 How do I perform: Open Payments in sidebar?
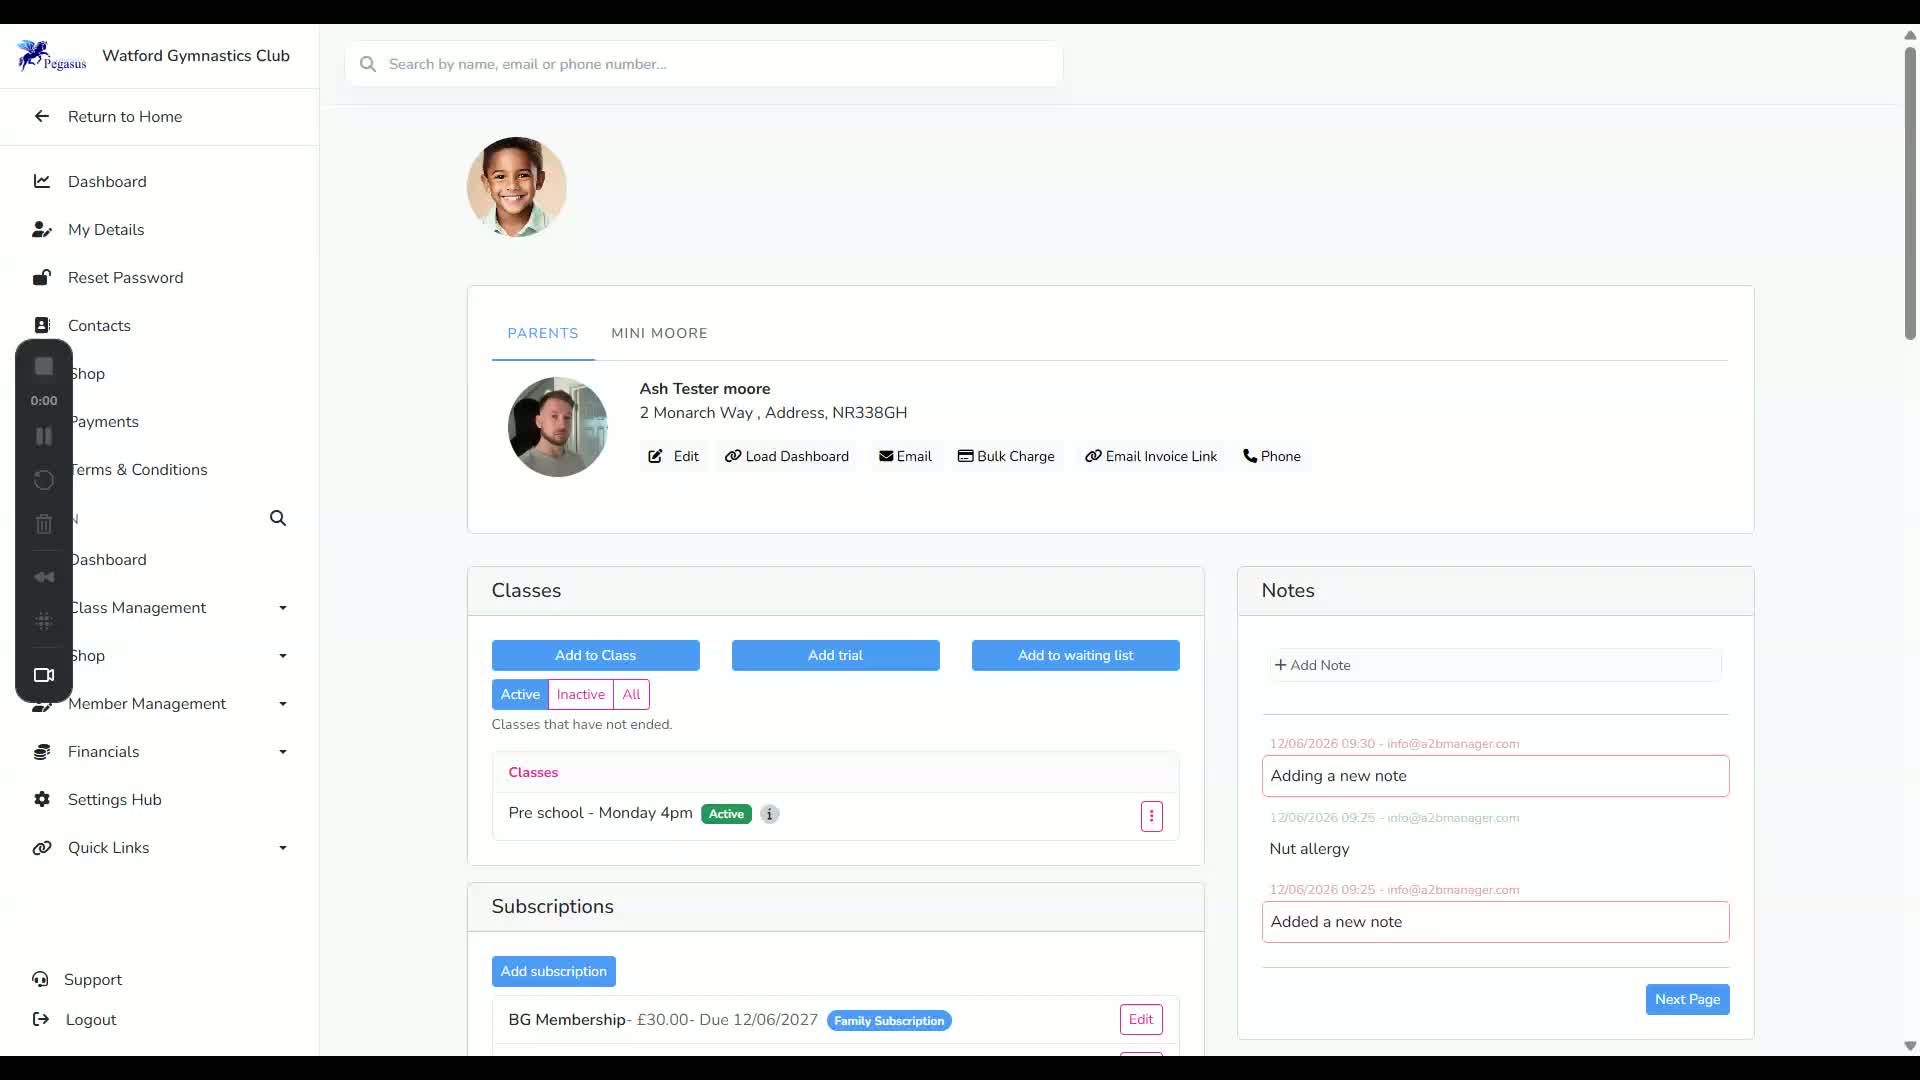[104, 421]
